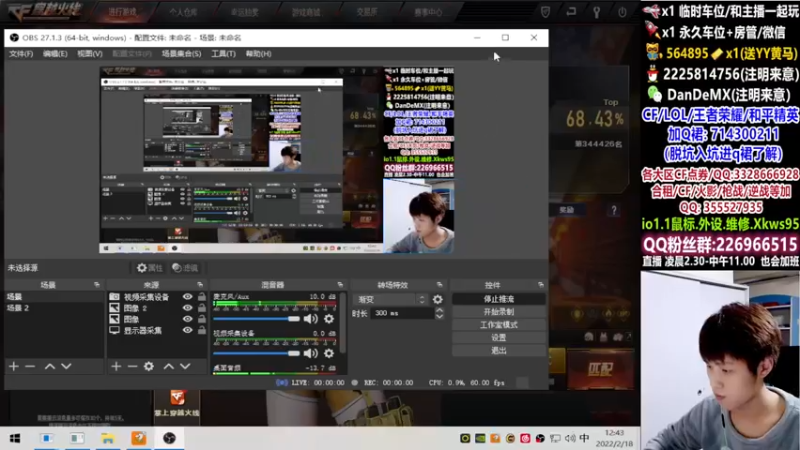The height and width of the screenshot is (450, 800).
Task: Move scene up with arrow icon
Action: [49, 366]
